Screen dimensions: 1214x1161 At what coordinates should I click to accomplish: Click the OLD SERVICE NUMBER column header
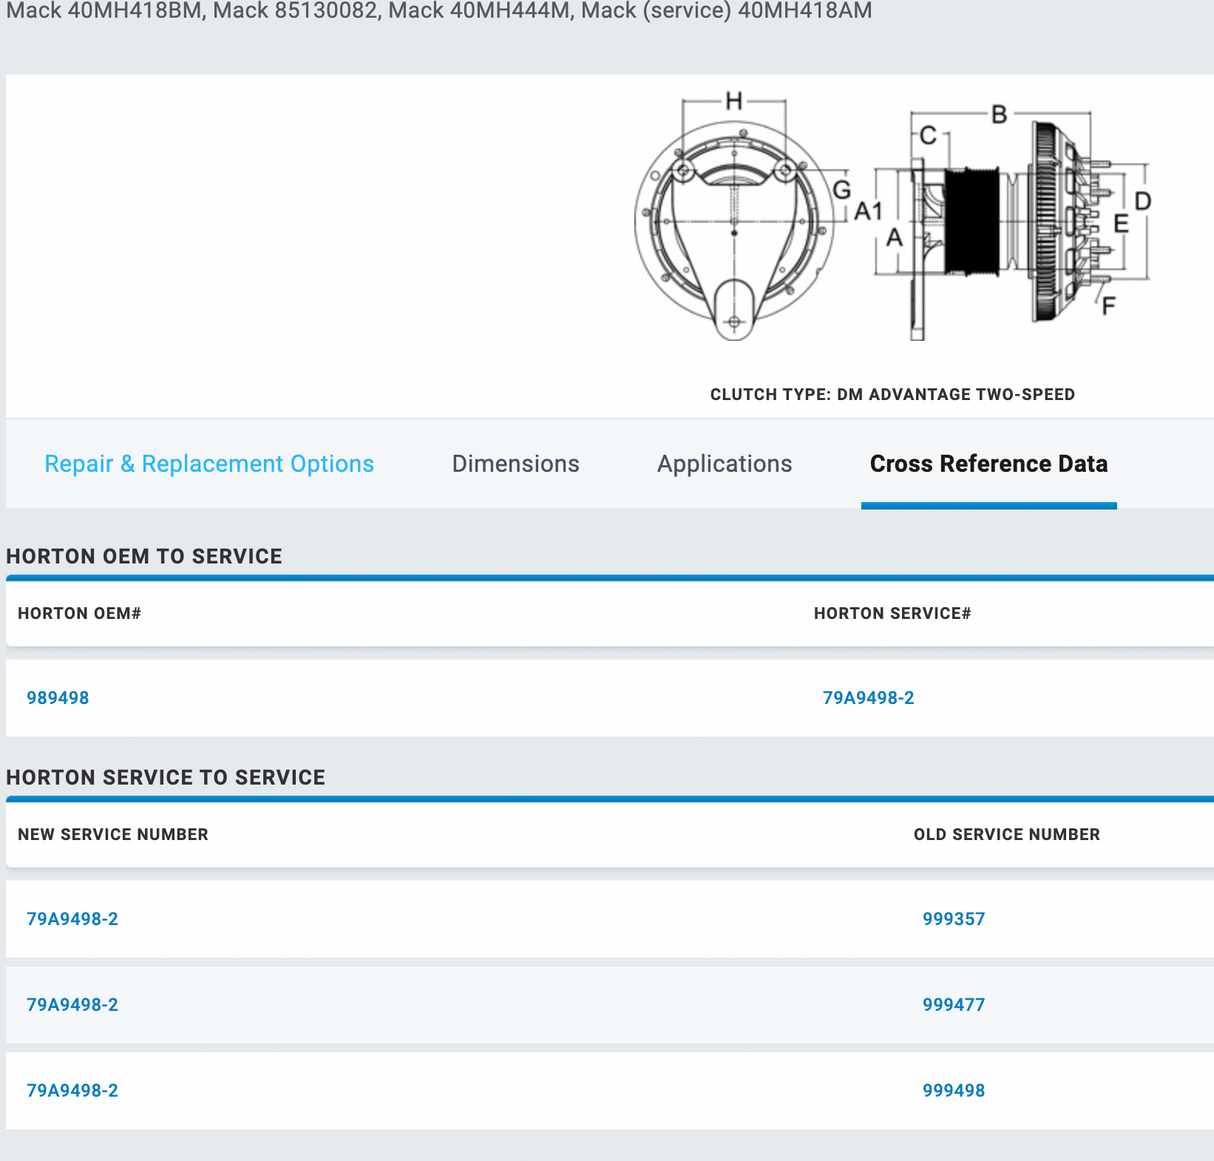(x=1006, y=835)
